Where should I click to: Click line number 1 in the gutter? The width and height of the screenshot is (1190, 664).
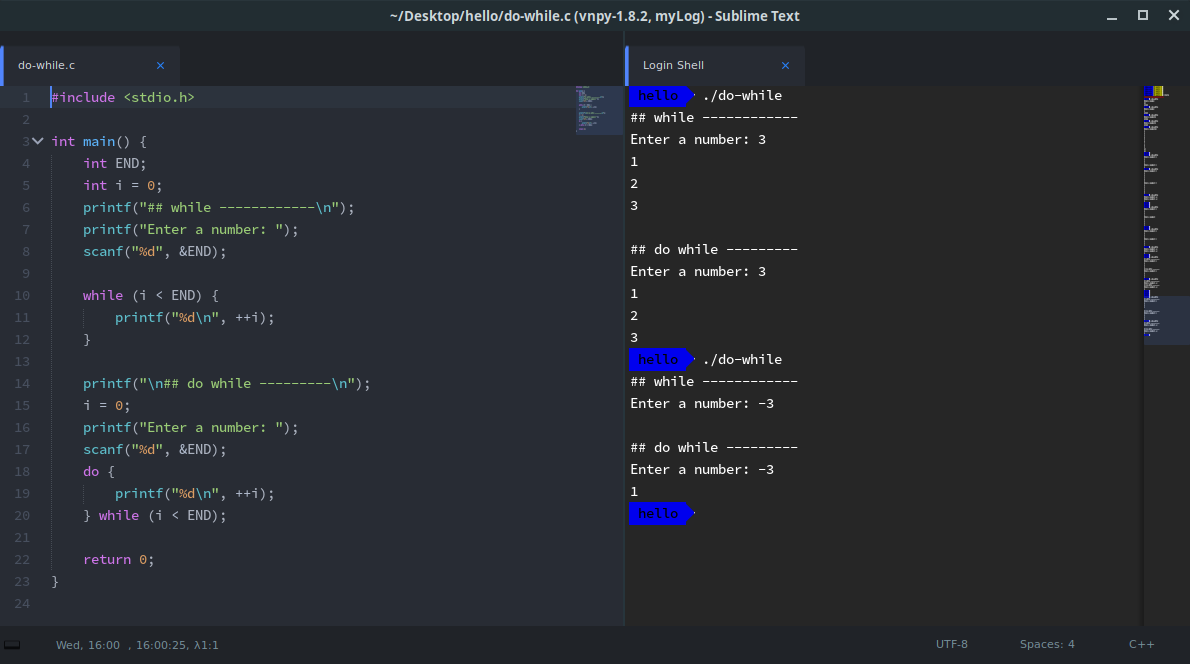click(x=26, y=97)
